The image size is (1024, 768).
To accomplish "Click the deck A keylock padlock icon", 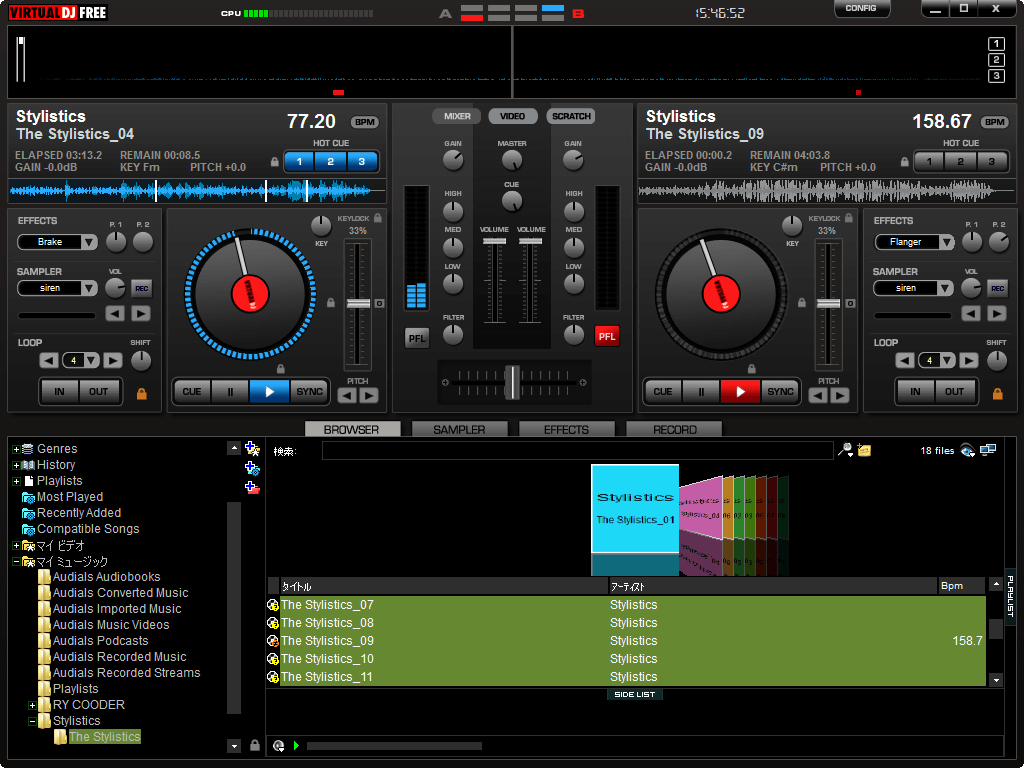I will pos(377,218).
